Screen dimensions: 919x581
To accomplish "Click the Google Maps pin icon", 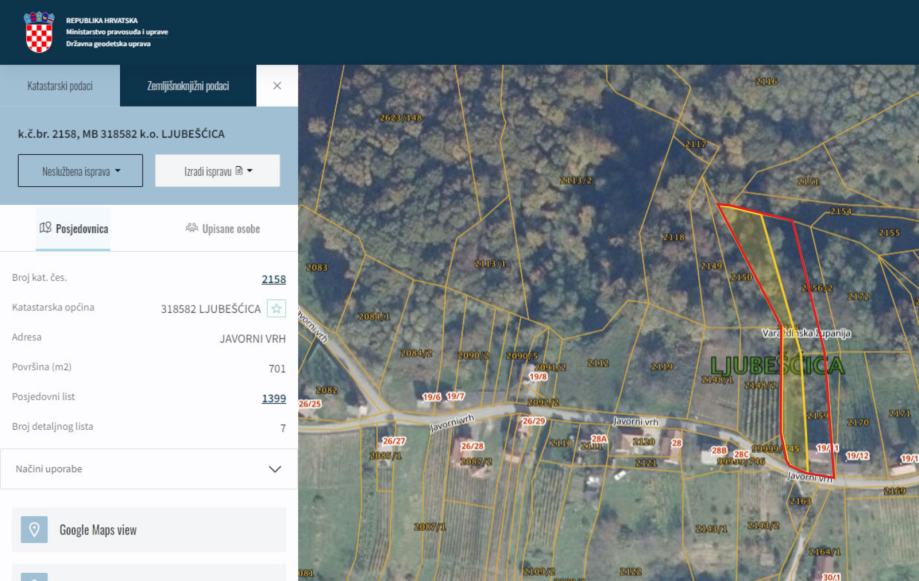I will click(x=34, y=530).
